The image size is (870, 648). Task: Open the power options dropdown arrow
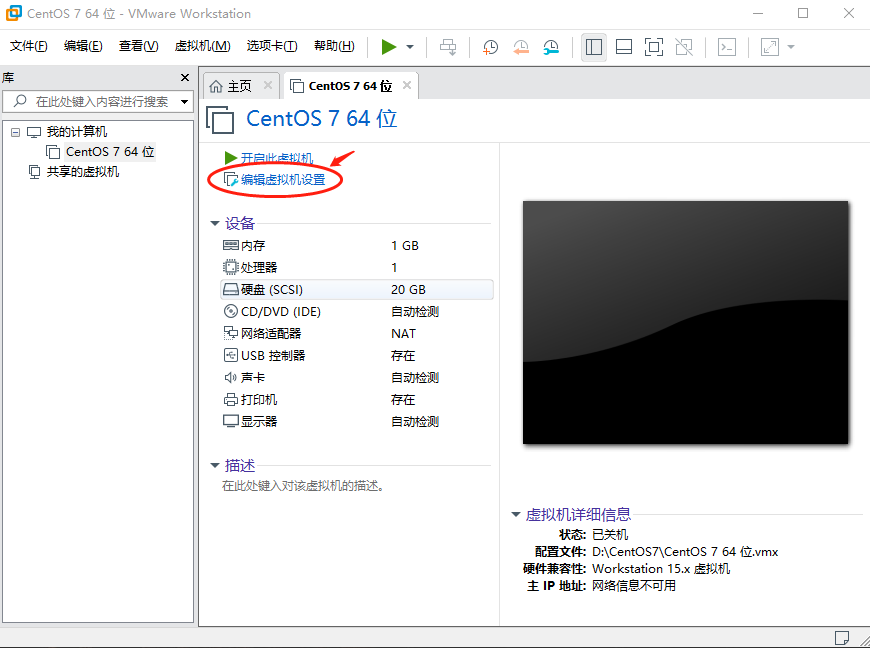click(x=410, y=47)
